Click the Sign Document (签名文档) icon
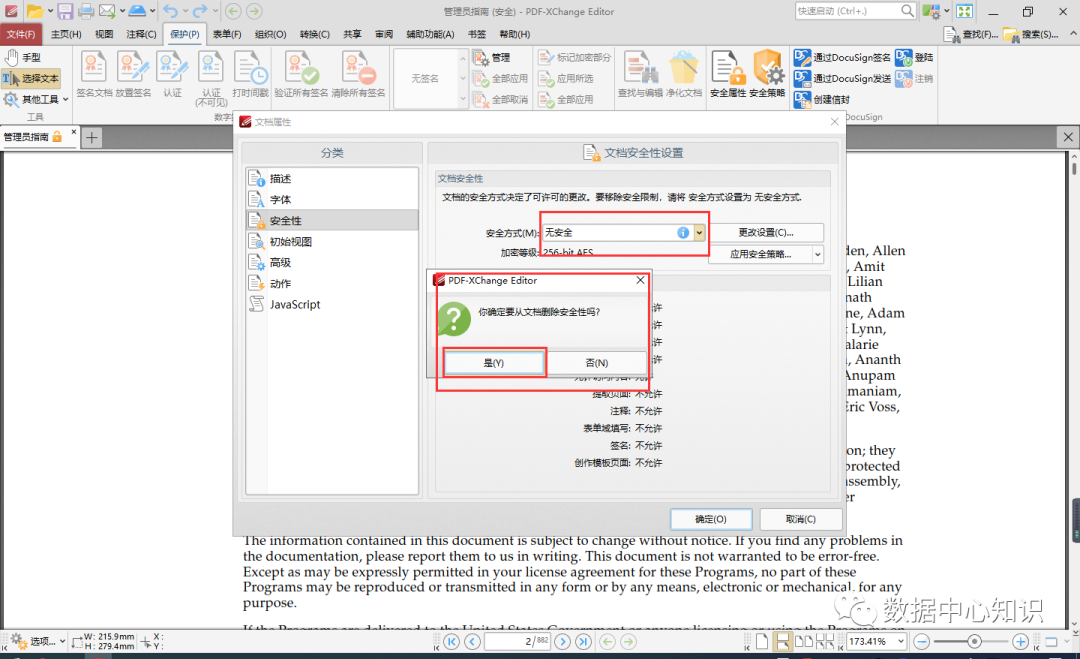1080x659 pixels. coord(94,75)
